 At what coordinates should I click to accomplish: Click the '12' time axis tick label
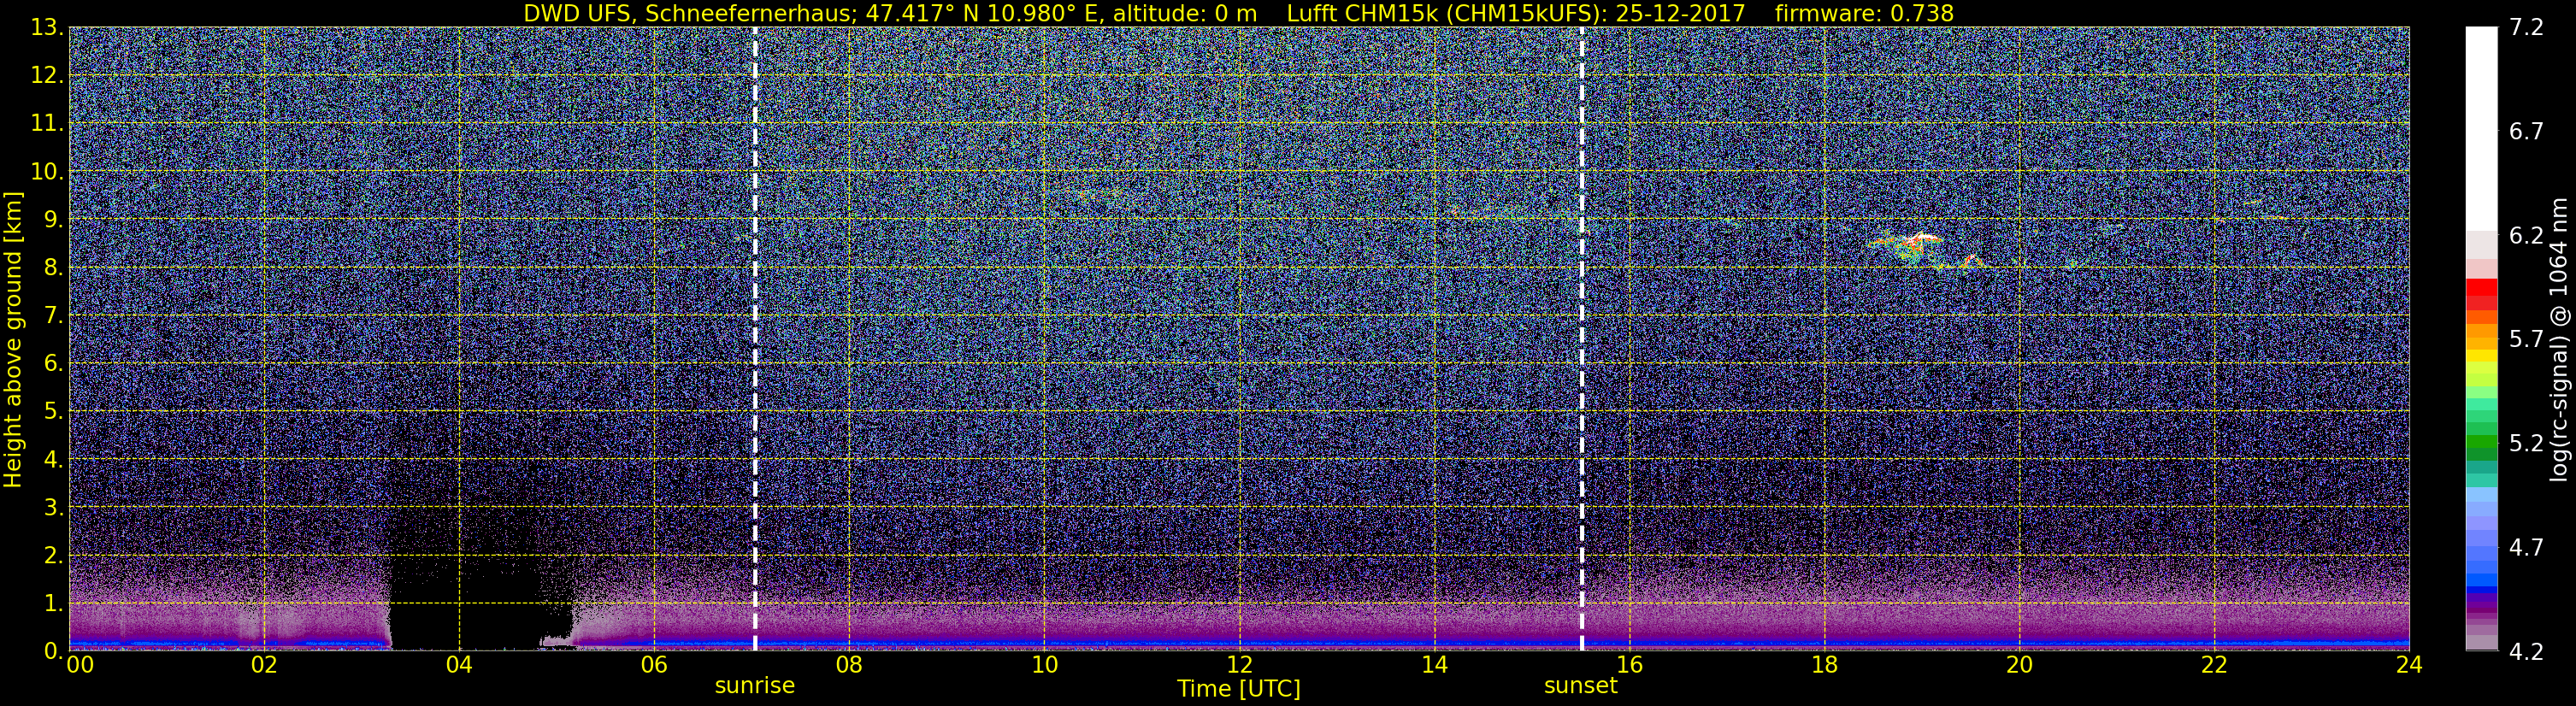pyautogui.click(x=1239, y=666)
